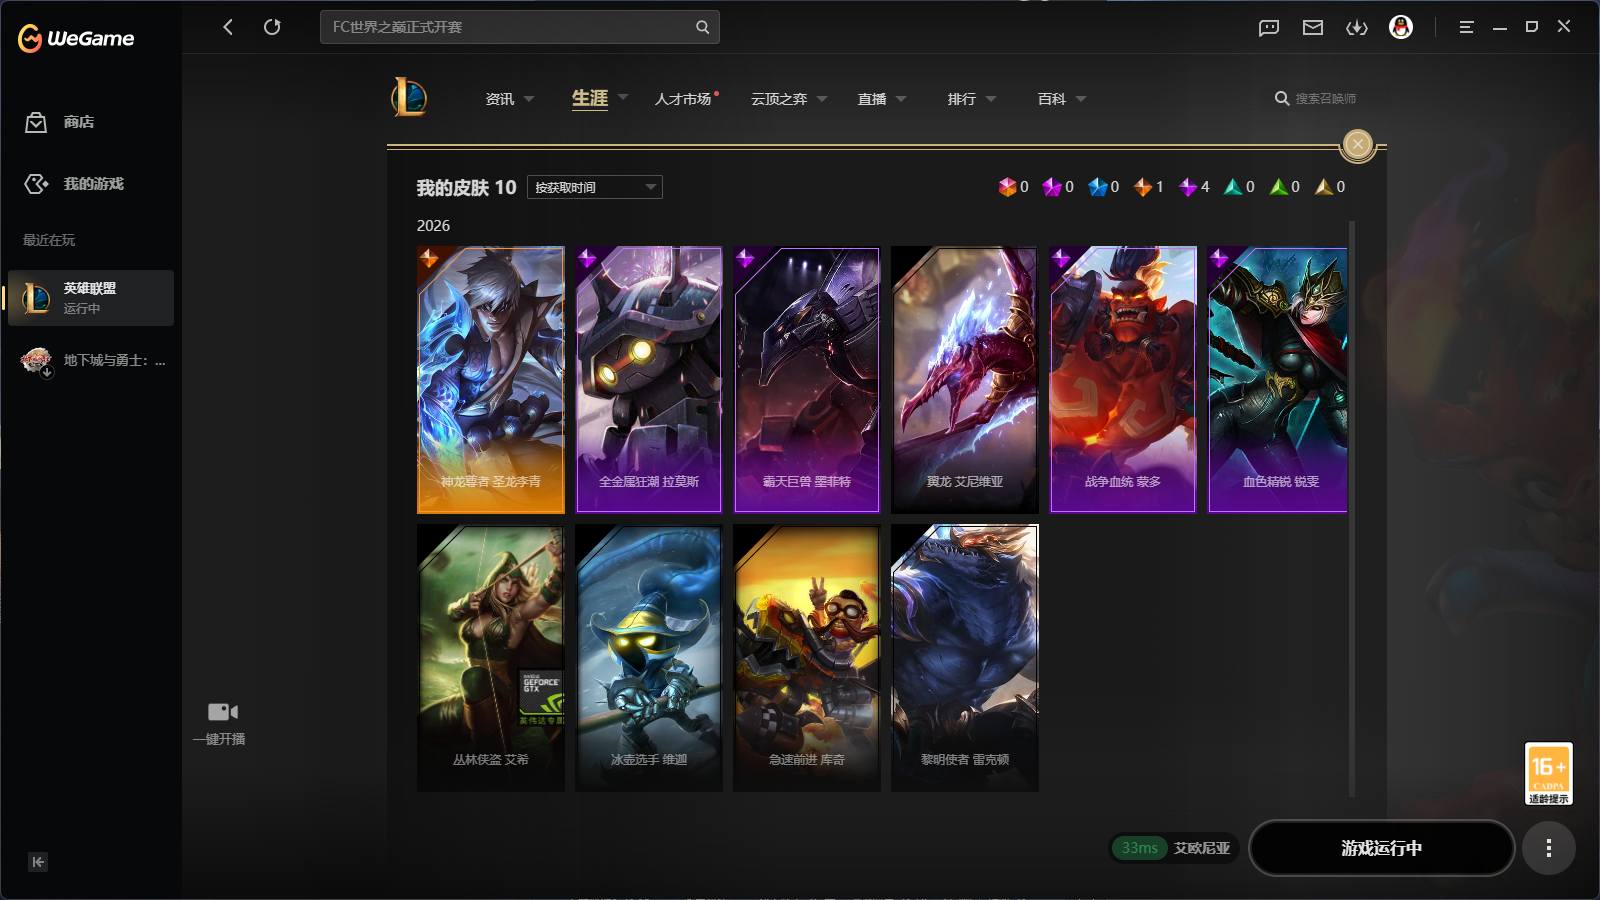This screenshot has width=1600, height=900.
Task: Open the 血色精锐 锐雯 skin card
Action: point(1277,380)
